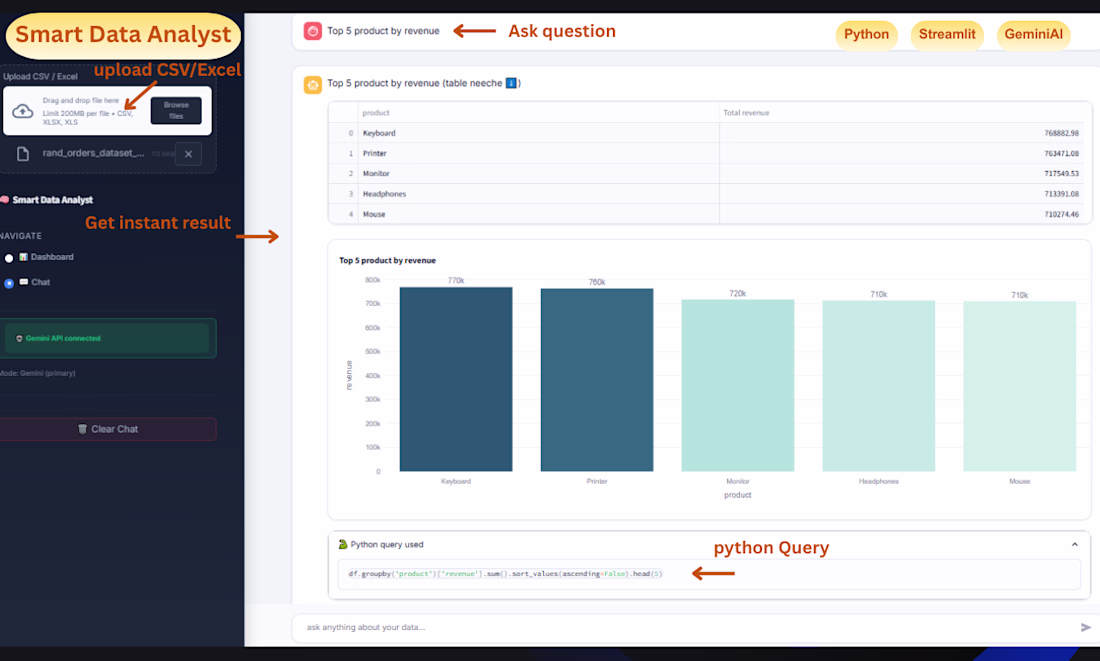The width and height of the screenshot is (1100, 661).
Task: Click the Monitor bar in the chart
Action: point(738,386)
